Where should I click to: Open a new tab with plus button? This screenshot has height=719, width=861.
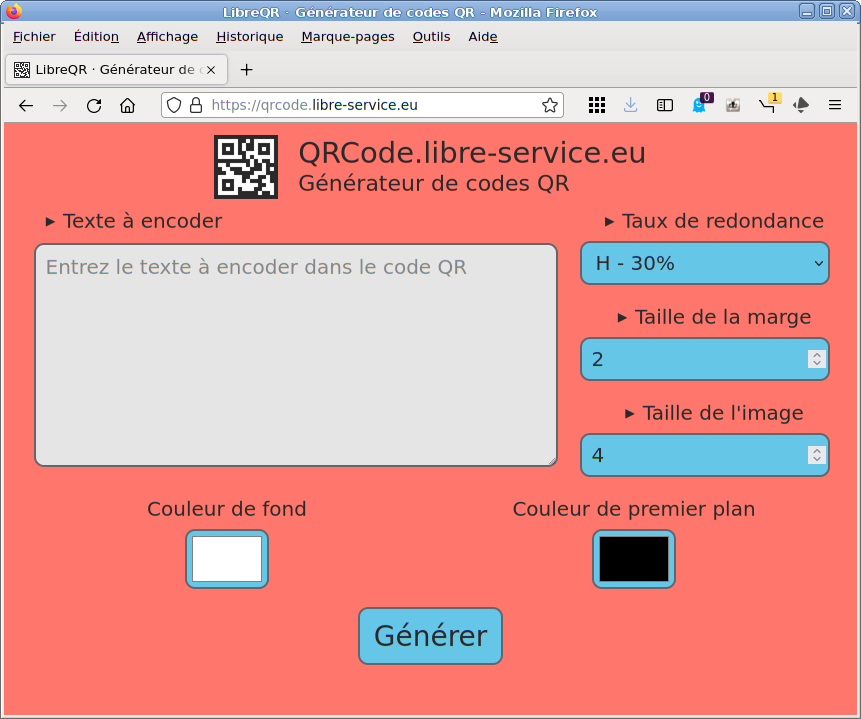247,70
